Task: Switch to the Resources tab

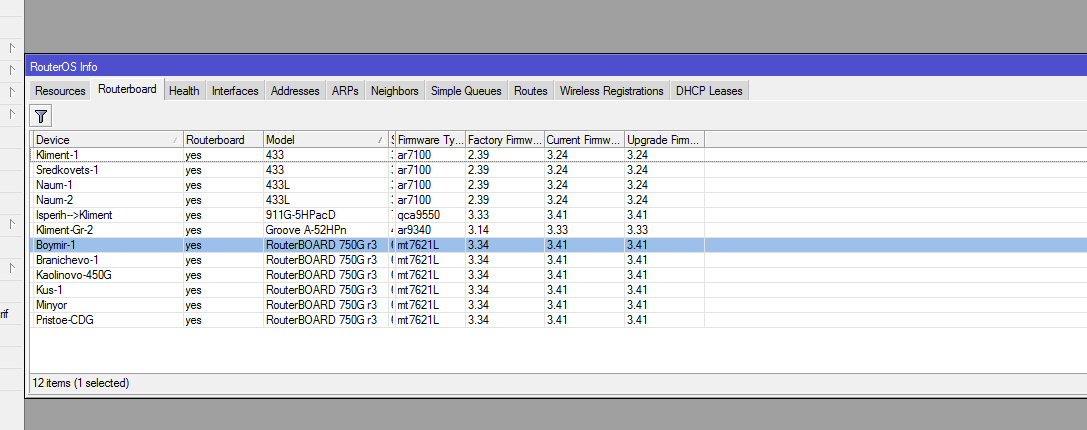Action: (60, 91)
